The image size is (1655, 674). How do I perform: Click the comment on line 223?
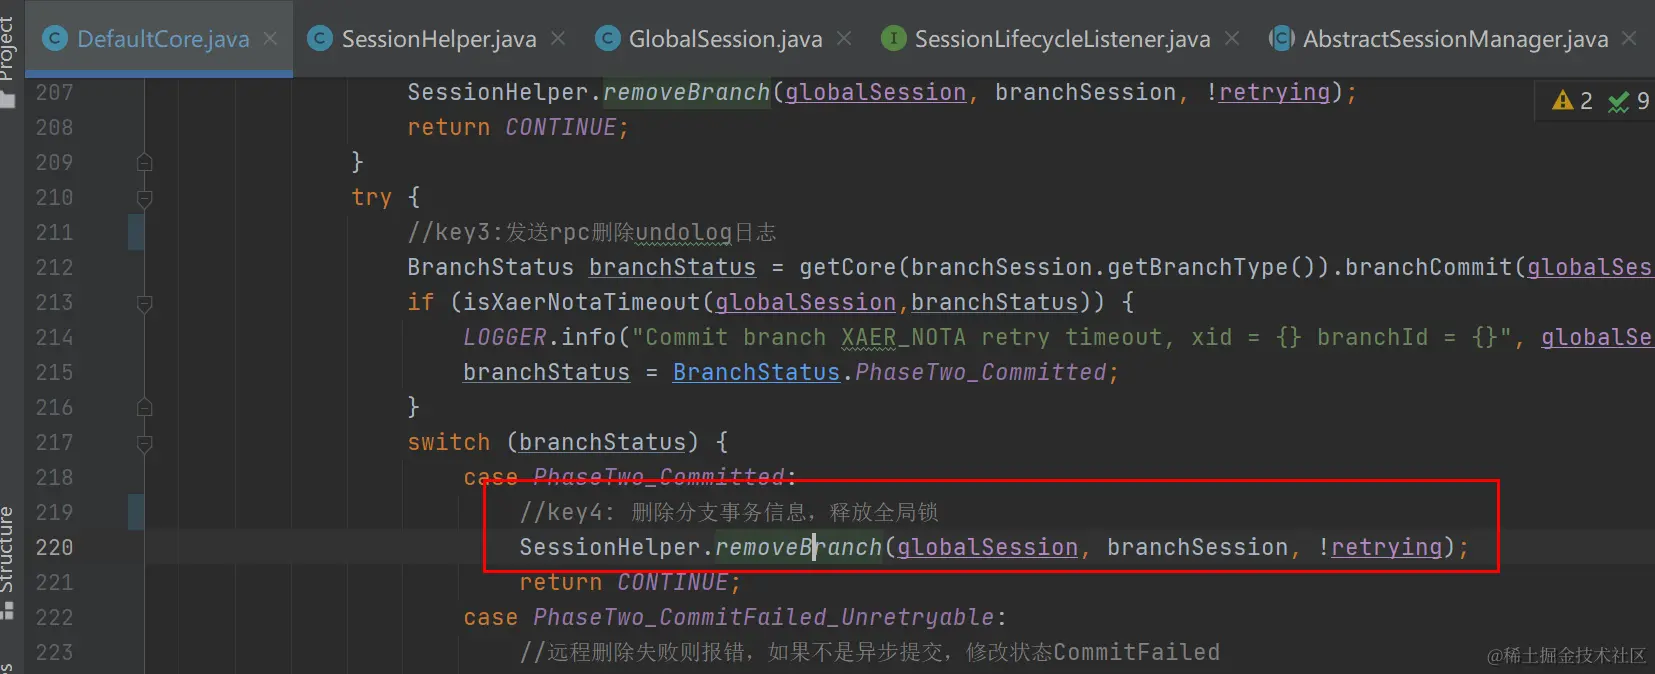pyautogui.click(x=870, y=652)
